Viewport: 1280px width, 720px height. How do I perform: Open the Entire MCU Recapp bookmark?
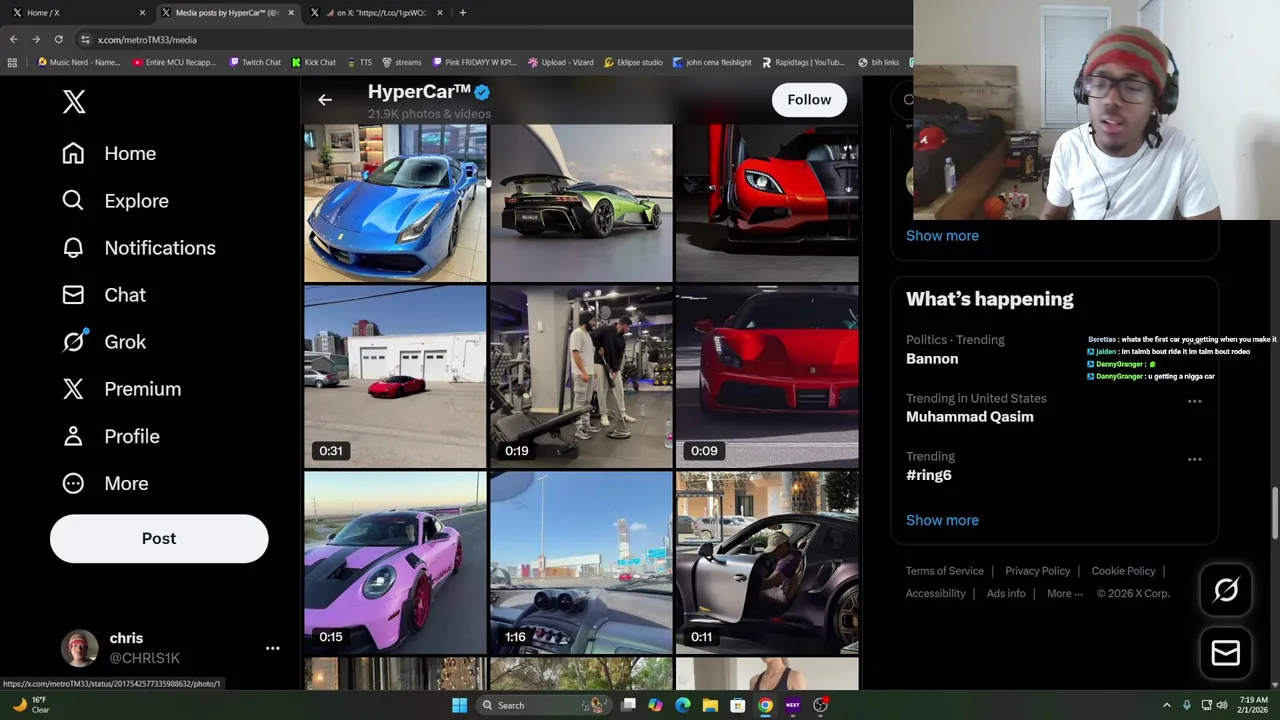pyautogui.click(x=174, y=62)
